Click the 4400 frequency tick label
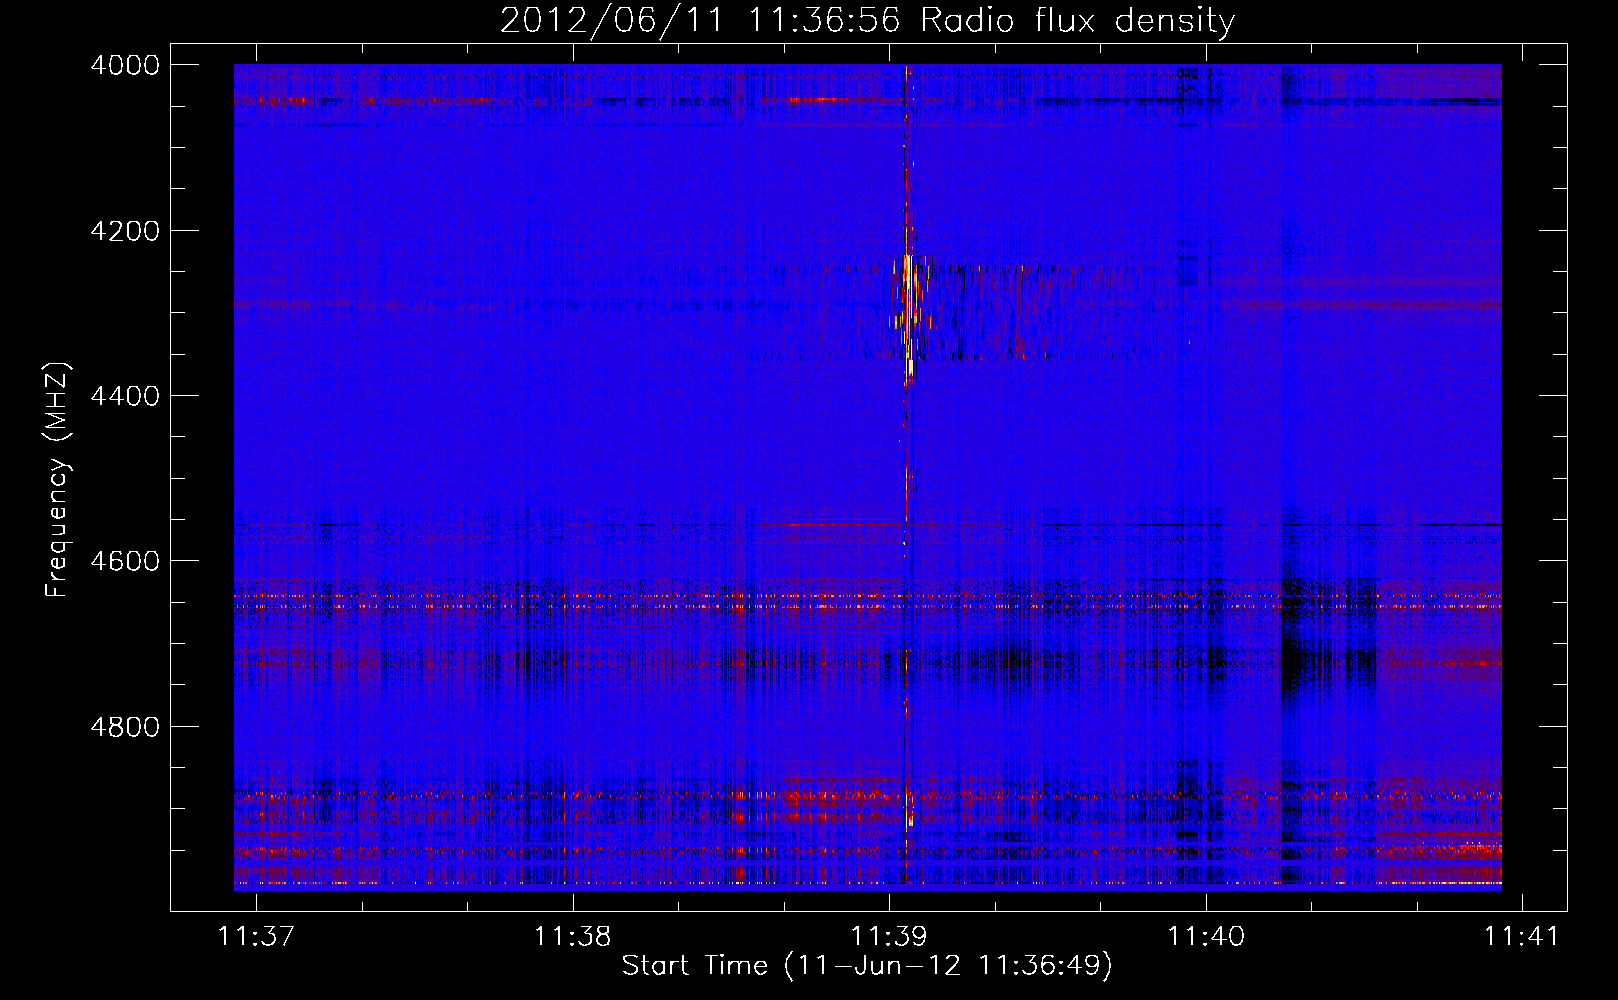 point(125,396)
